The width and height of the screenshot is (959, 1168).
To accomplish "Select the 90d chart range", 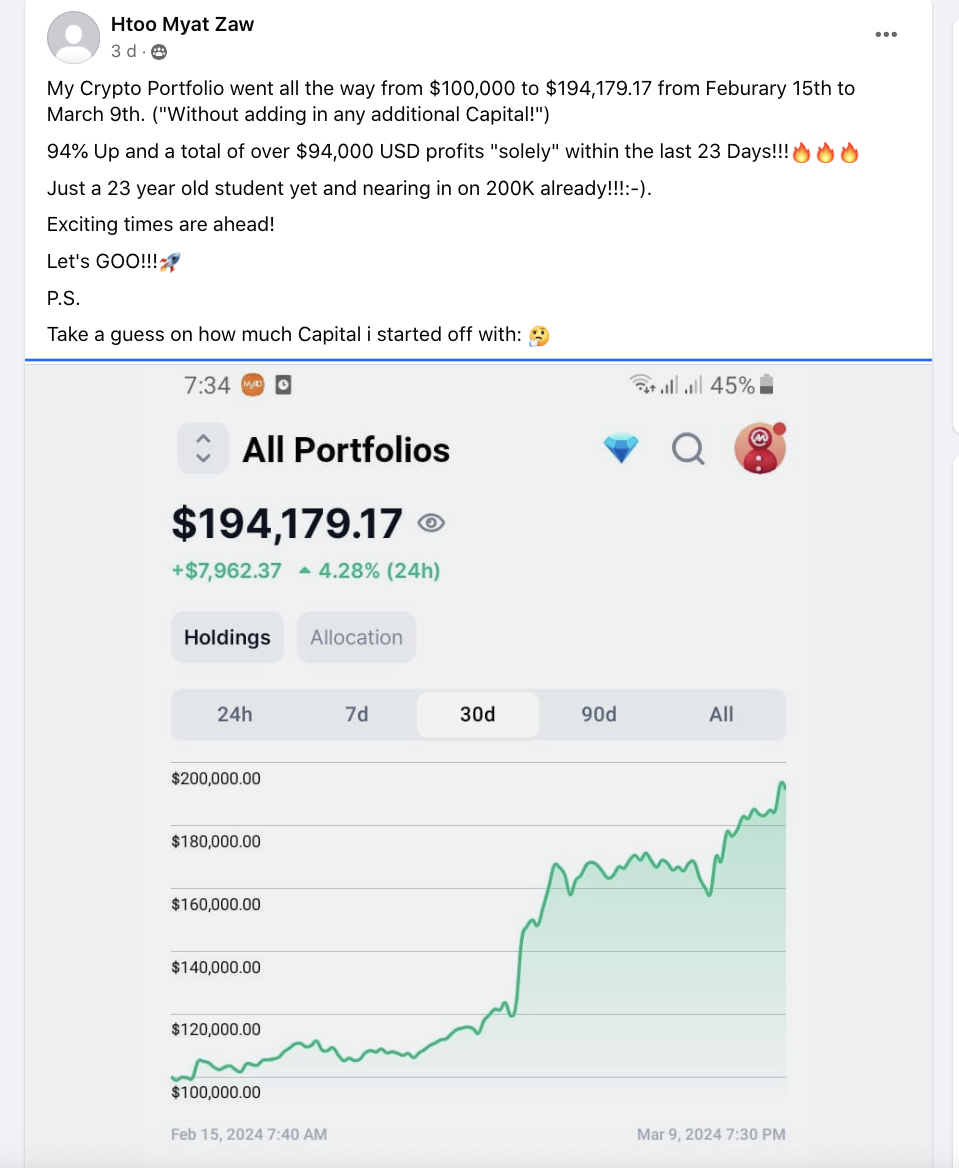I will 599,714.
